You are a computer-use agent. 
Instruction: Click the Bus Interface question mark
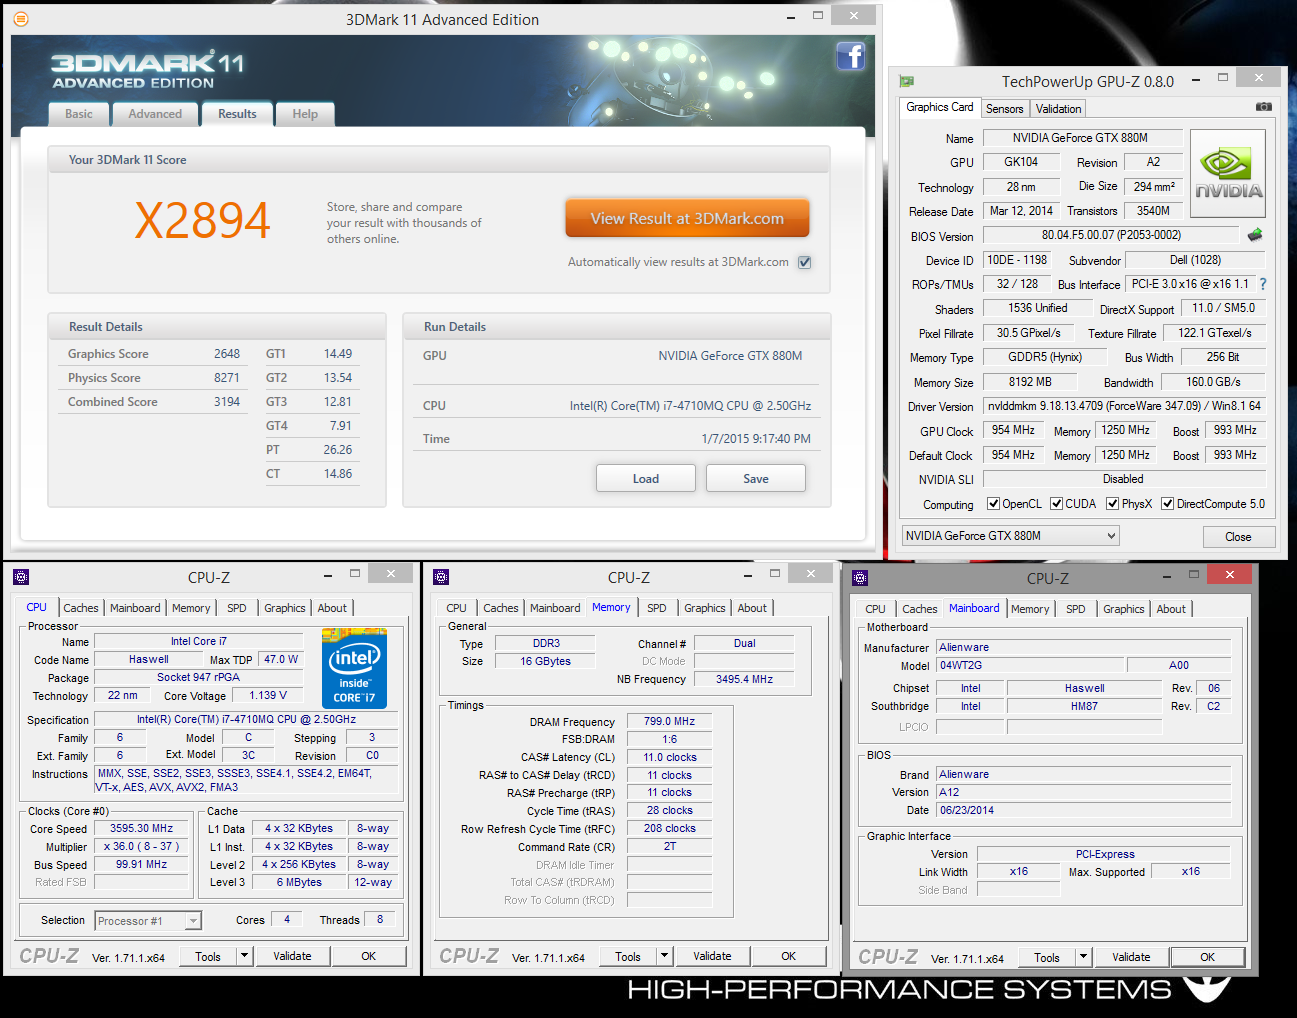(1263, 284)
